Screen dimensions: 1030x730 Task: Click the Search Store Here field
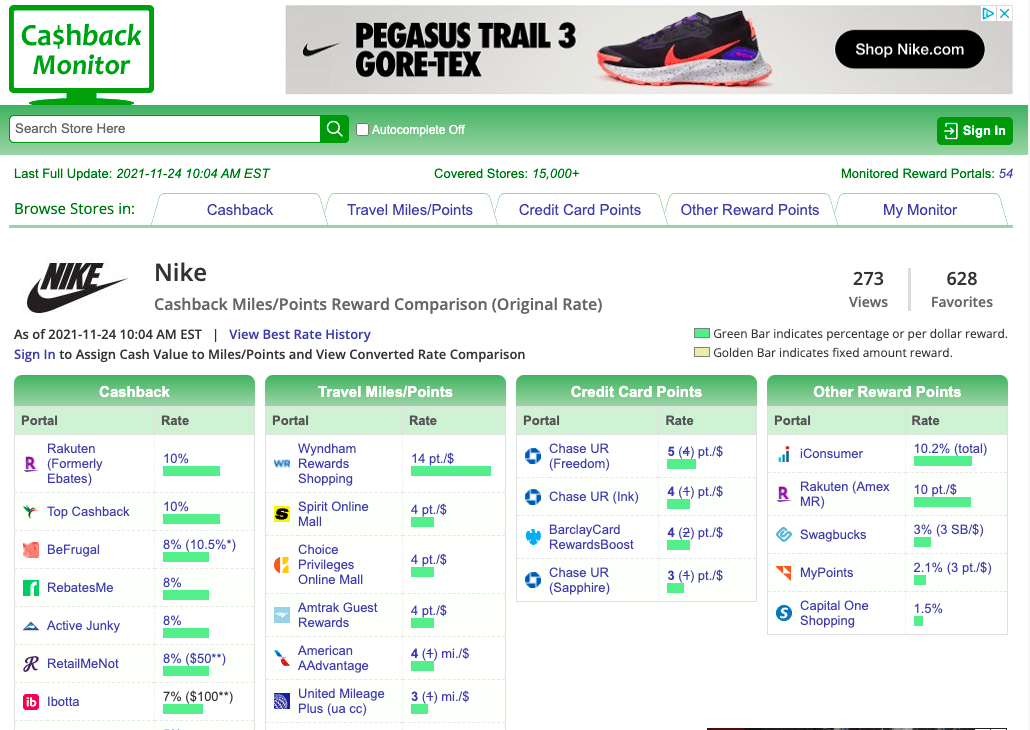(165, 129)
